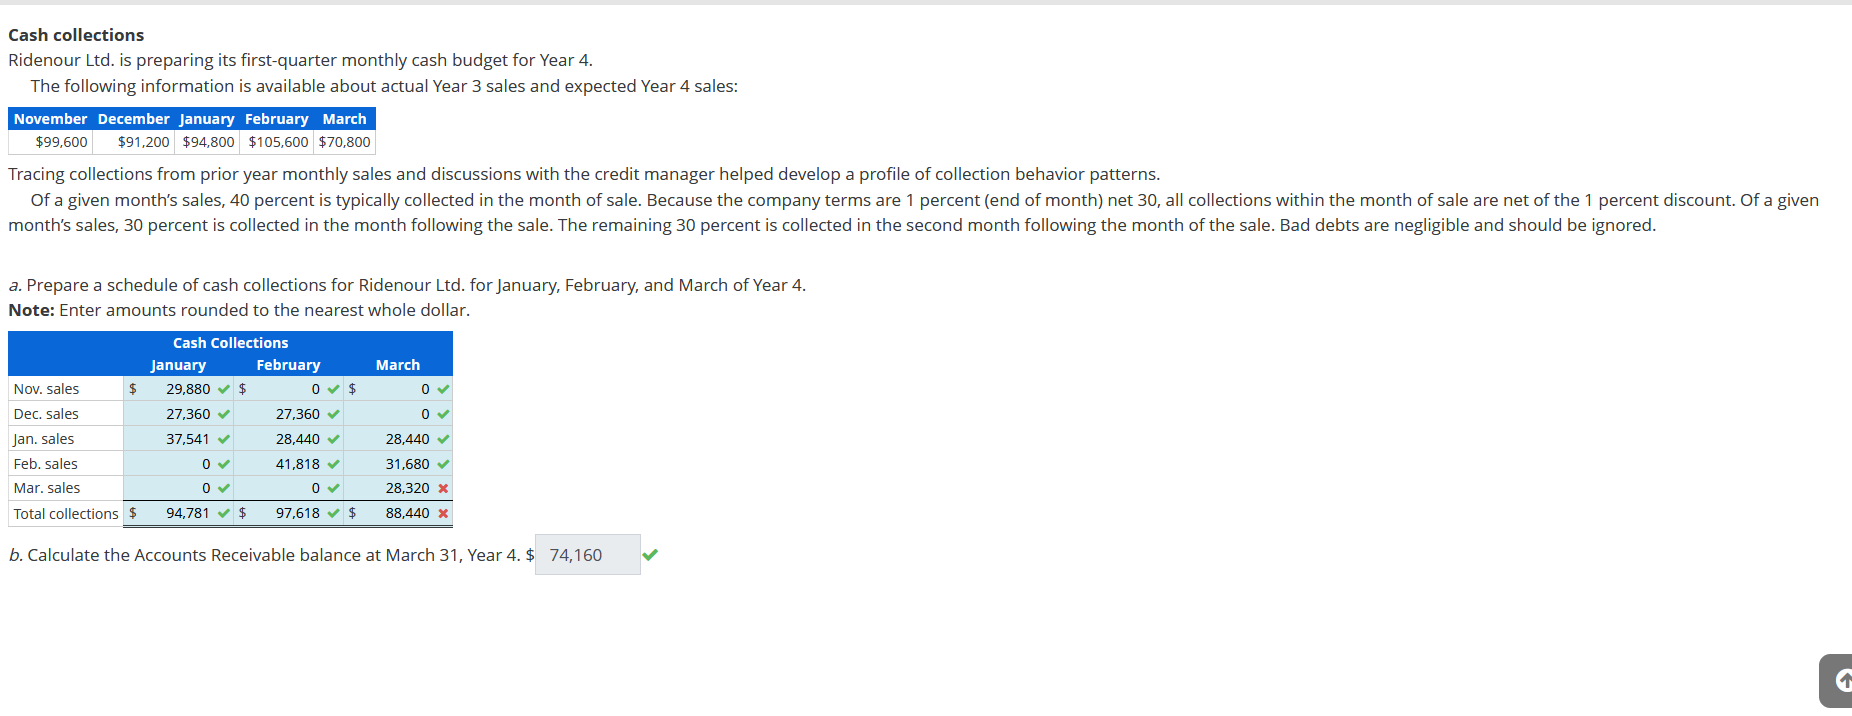1852x716 pixels.
Task: Select the March column header in Cash Collections table
Action: tap(397, 365)
